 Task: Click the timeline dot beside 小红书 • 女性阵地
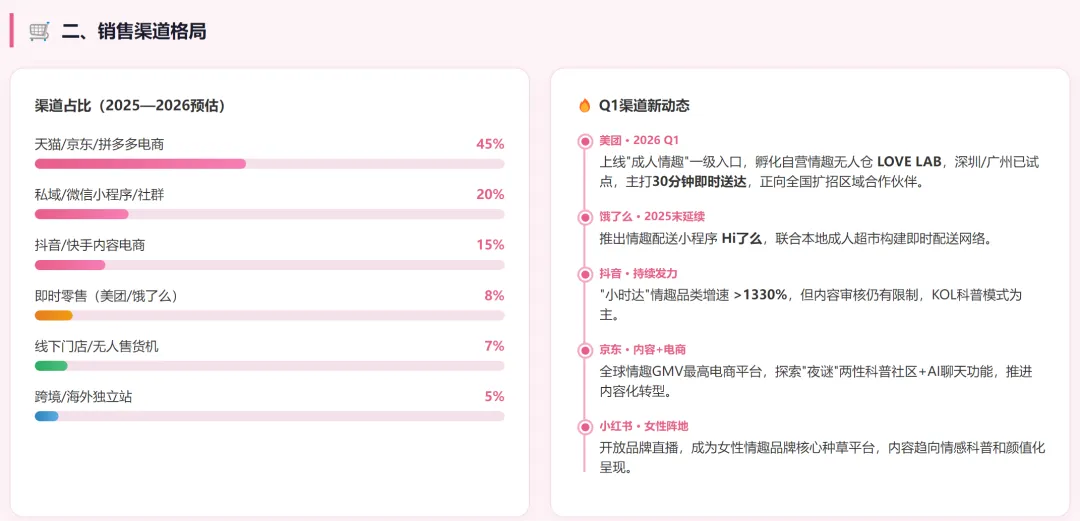pos(585,426)
